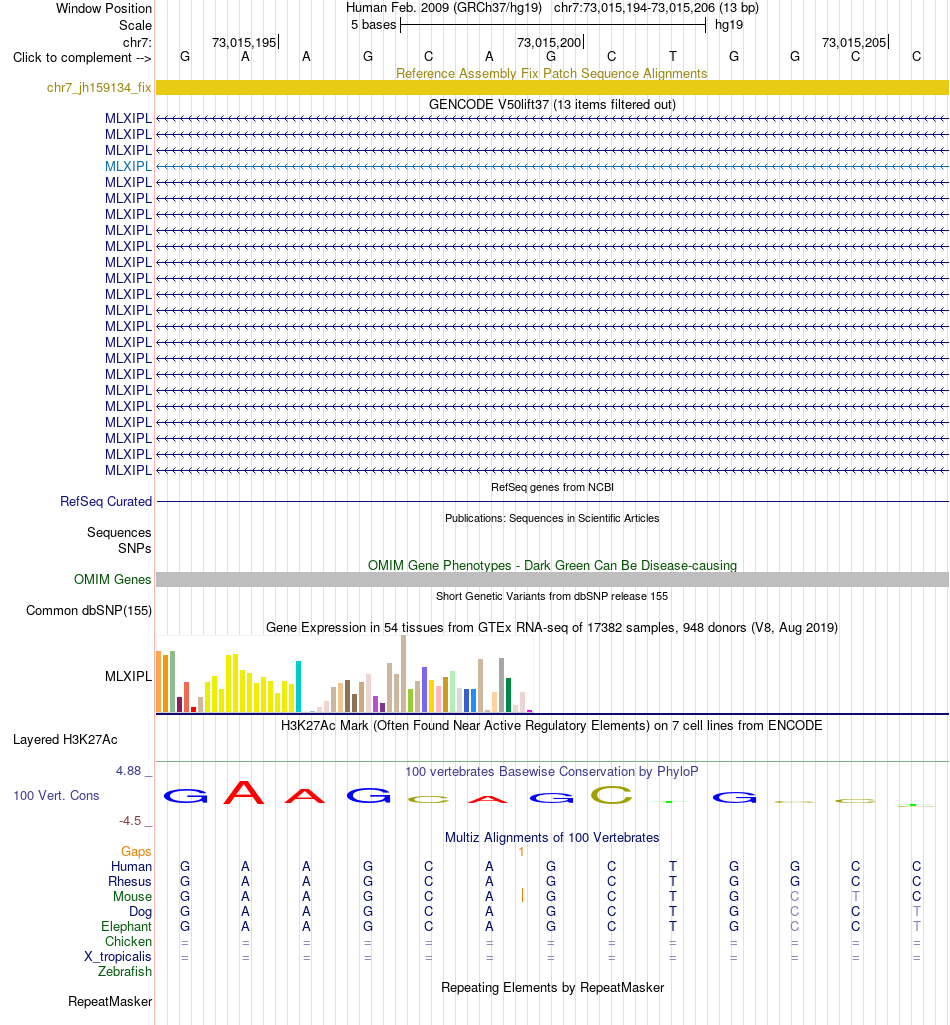Click the 'Mouse' species label
The width and height of the screenshot is (950, 1025).
[x=132, y=896]
